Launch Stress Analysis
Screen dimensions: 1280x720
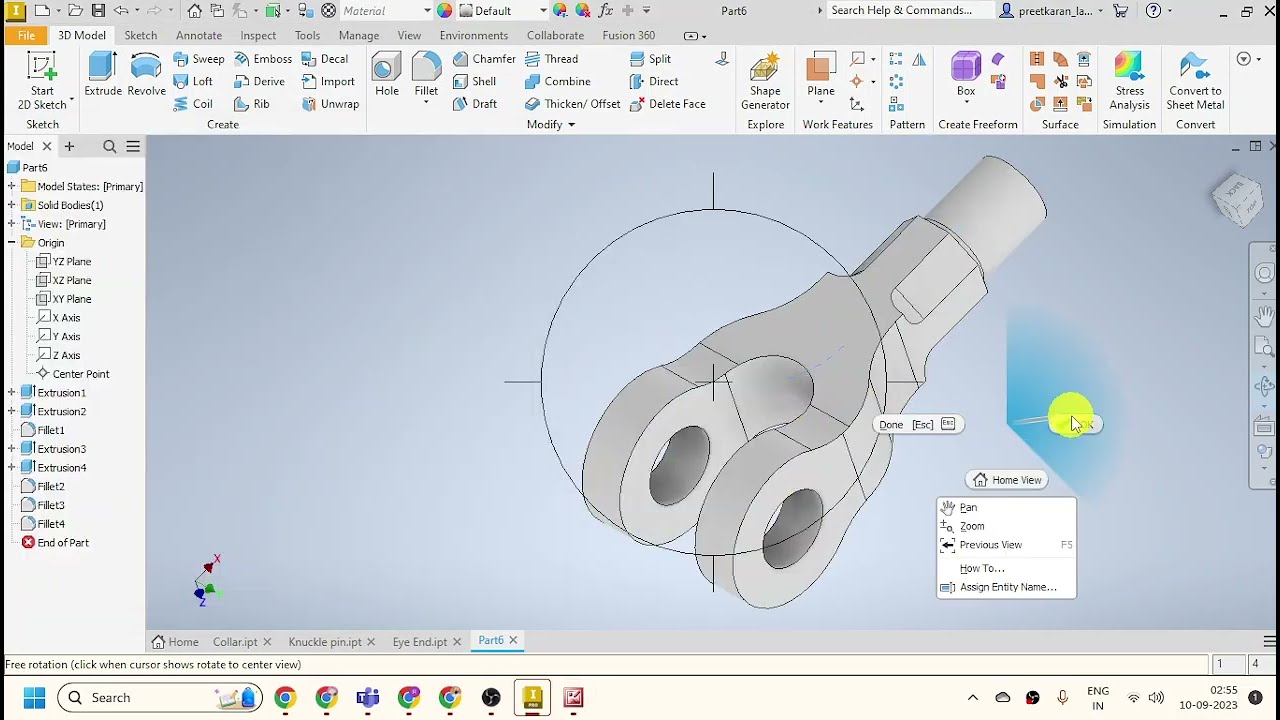tap(1129, 82)
